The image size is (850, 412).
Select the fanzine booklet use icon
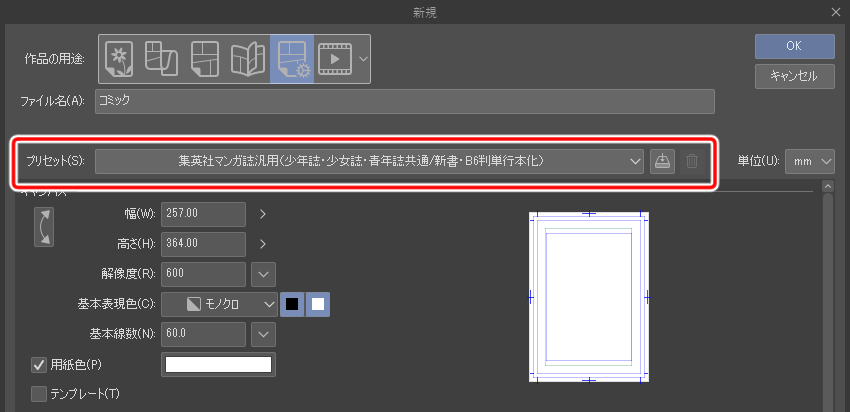coord(248,59)
